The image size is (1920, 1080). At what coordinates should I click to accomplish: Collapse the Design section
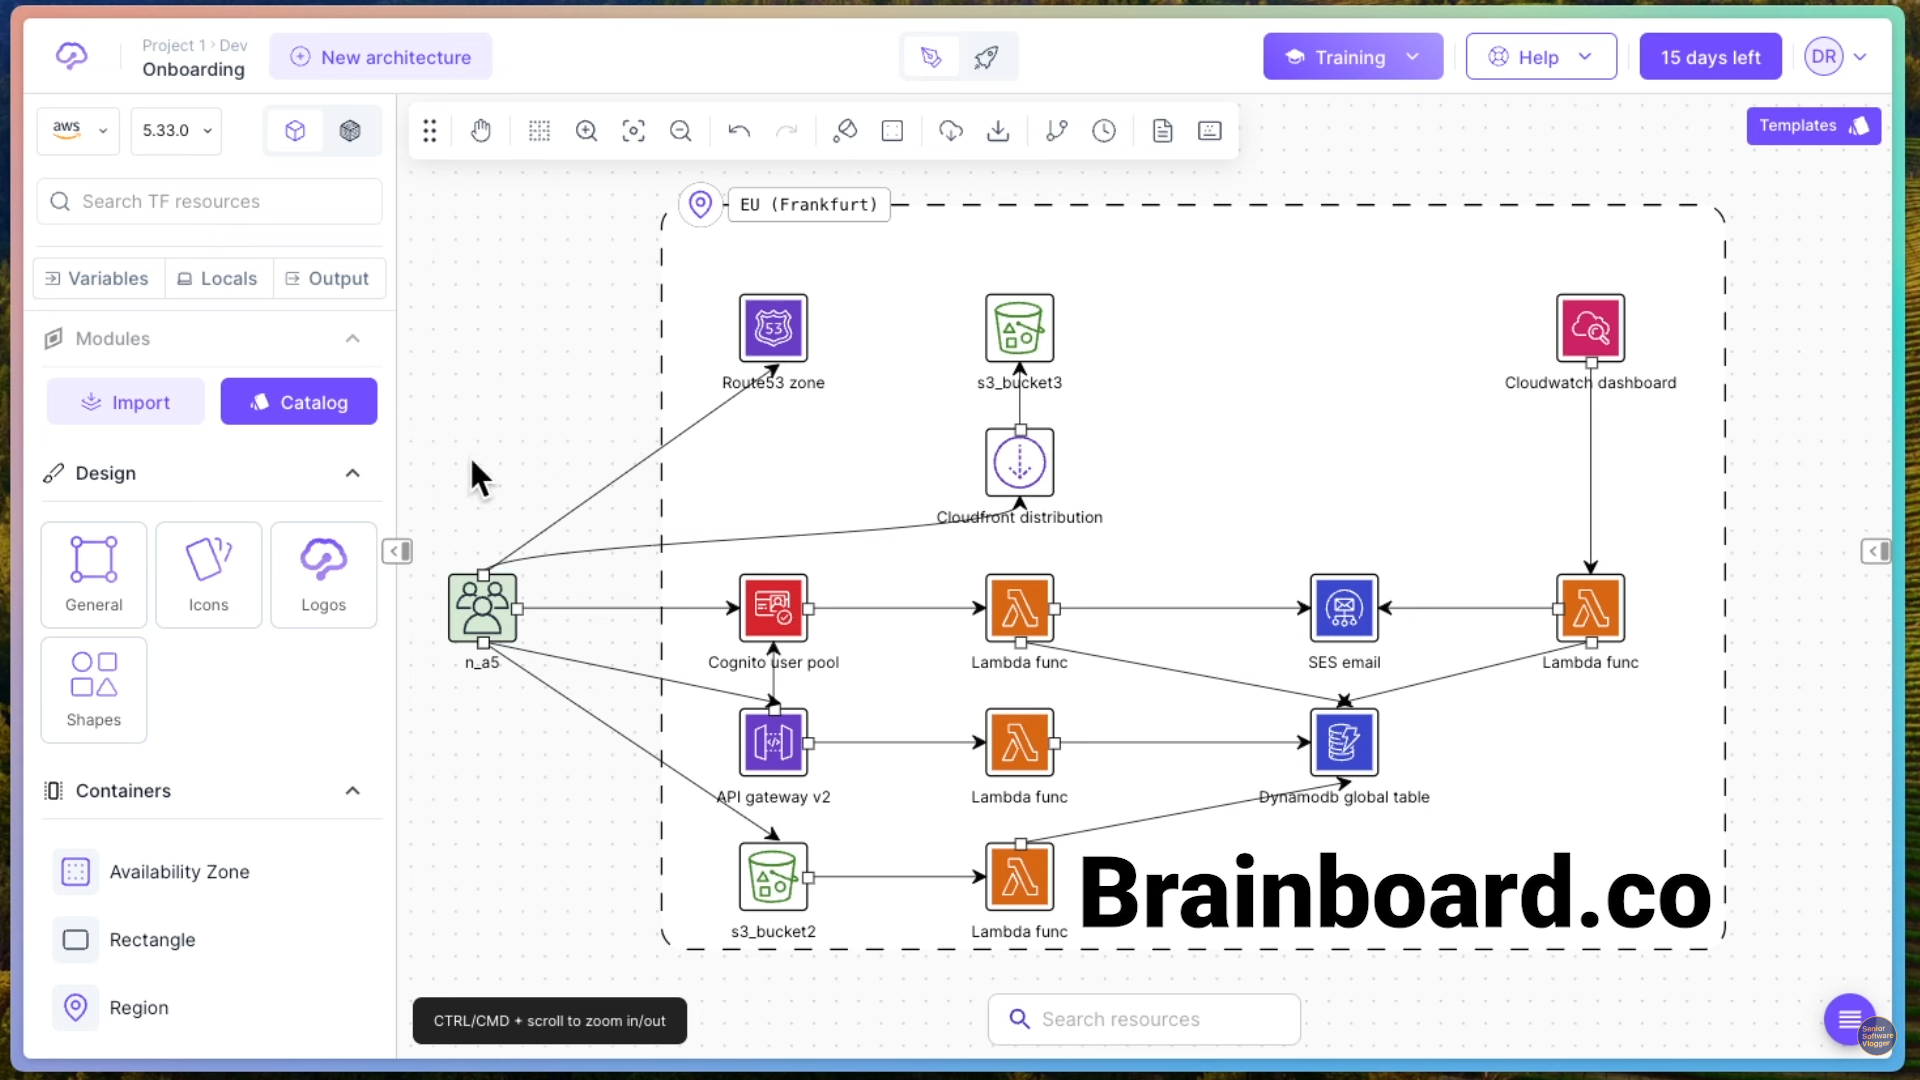pos(352,473)
